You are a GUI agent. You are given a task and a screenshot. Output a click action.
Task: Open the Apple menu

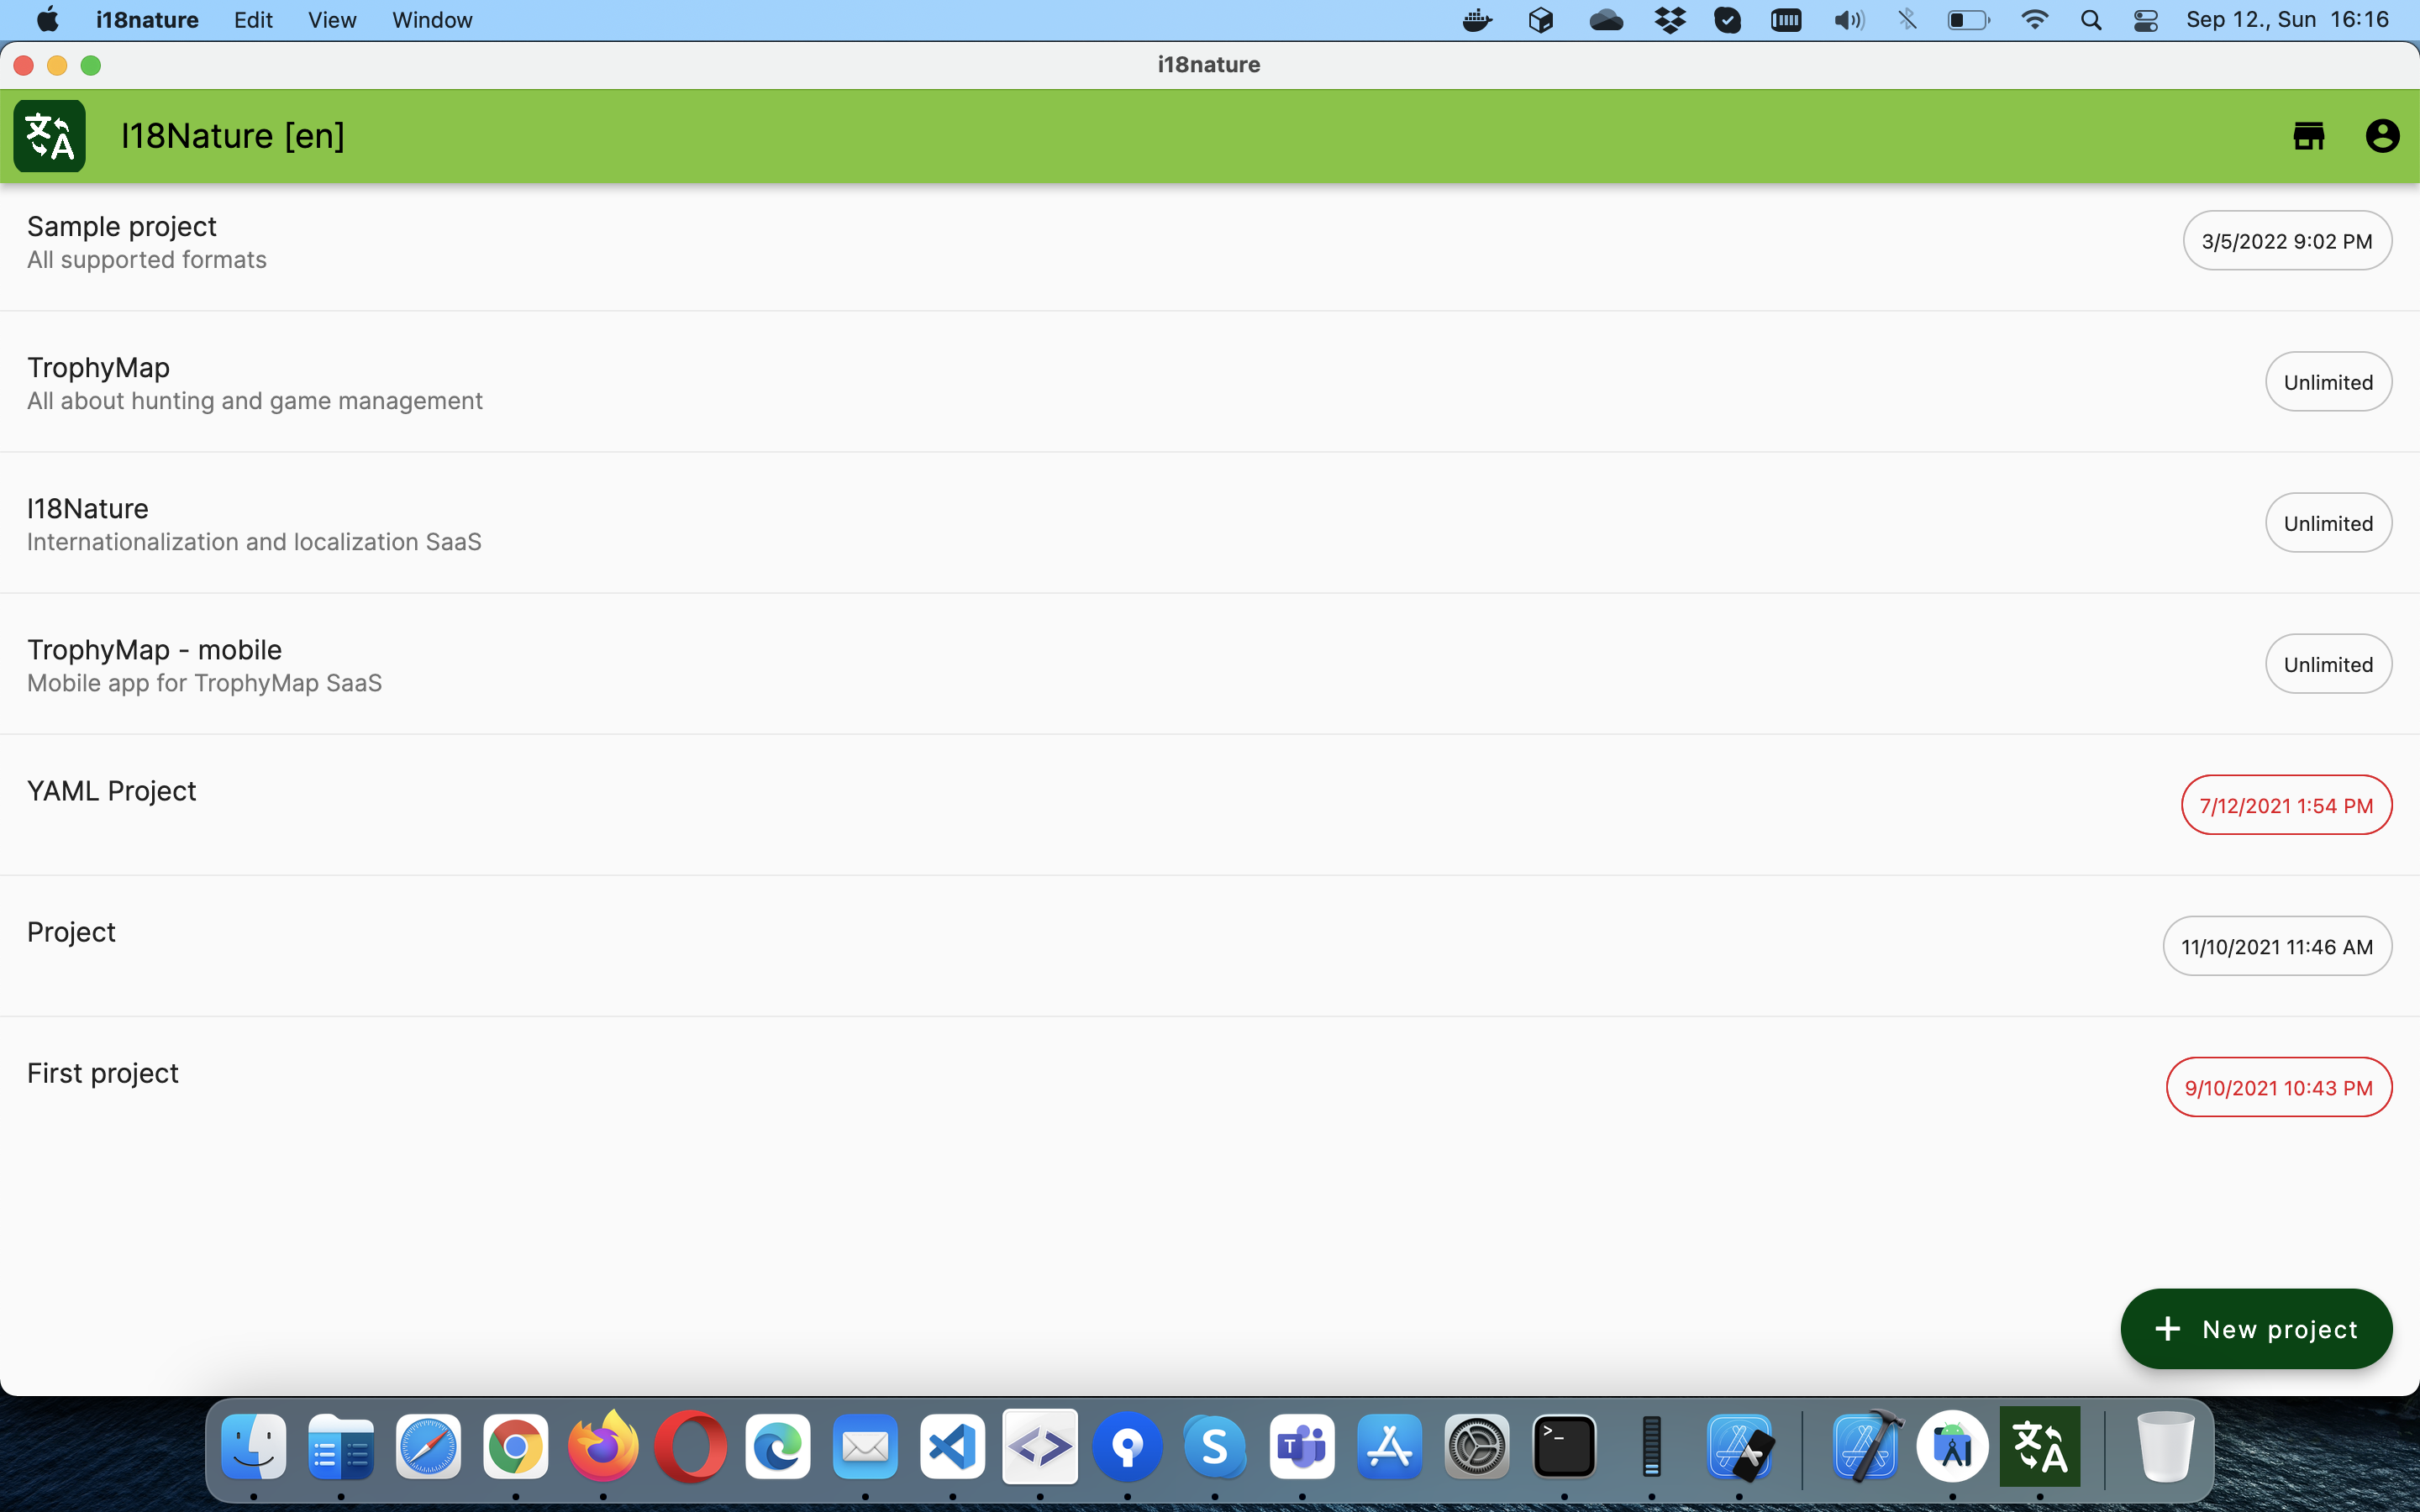click(47, 20)
